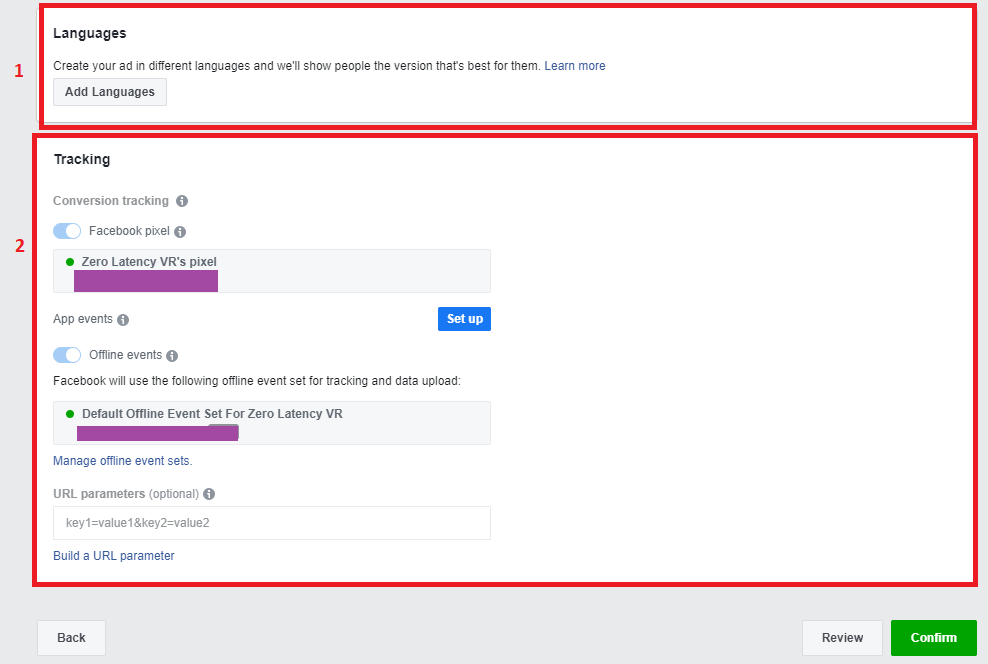Click the Facebook pixel info icon
The image size is (988, 664).
tap(180, 232)
